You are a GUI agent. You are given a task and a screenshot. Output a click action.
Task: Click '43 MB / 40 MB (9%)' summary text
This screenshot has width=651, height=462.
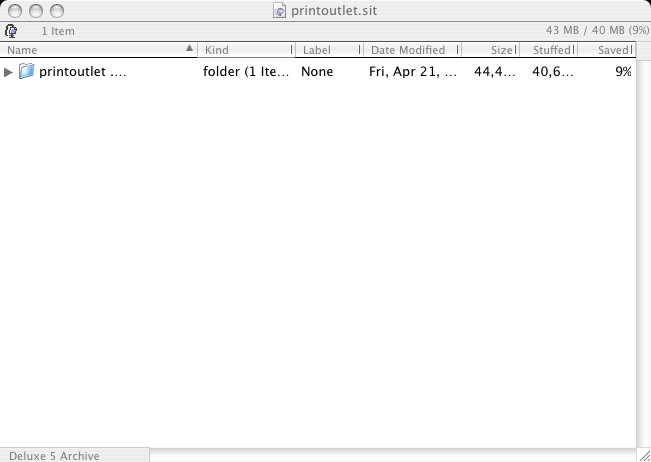[x=597, y=30]
